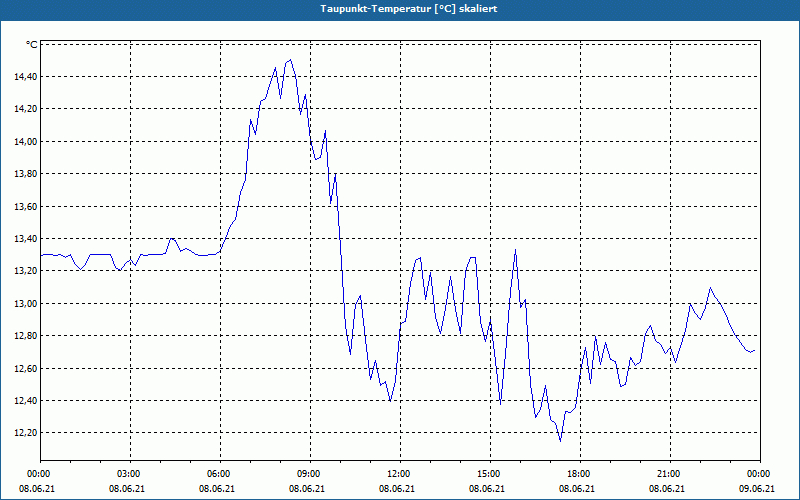This screenshot has height=500, width=800.
Task: Click the 13,00 y-axis label
Action: click(26, 304)
